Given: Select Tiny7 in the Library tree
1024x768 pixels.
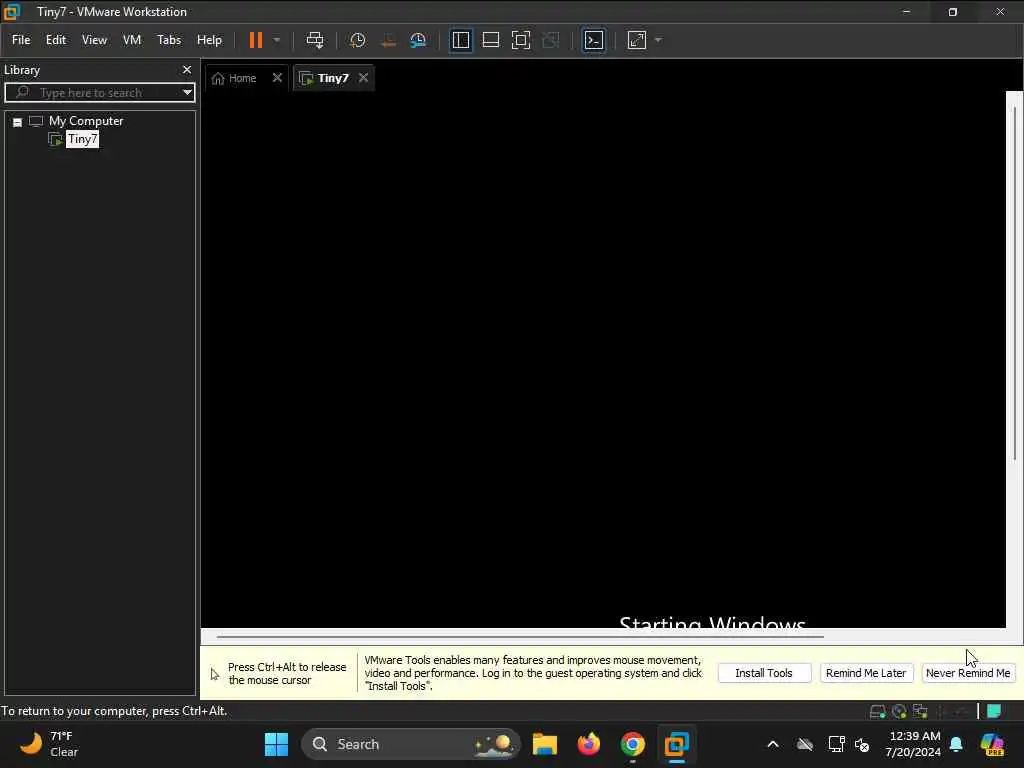Looking at the screenshot, I should click(x=82, y=139).
